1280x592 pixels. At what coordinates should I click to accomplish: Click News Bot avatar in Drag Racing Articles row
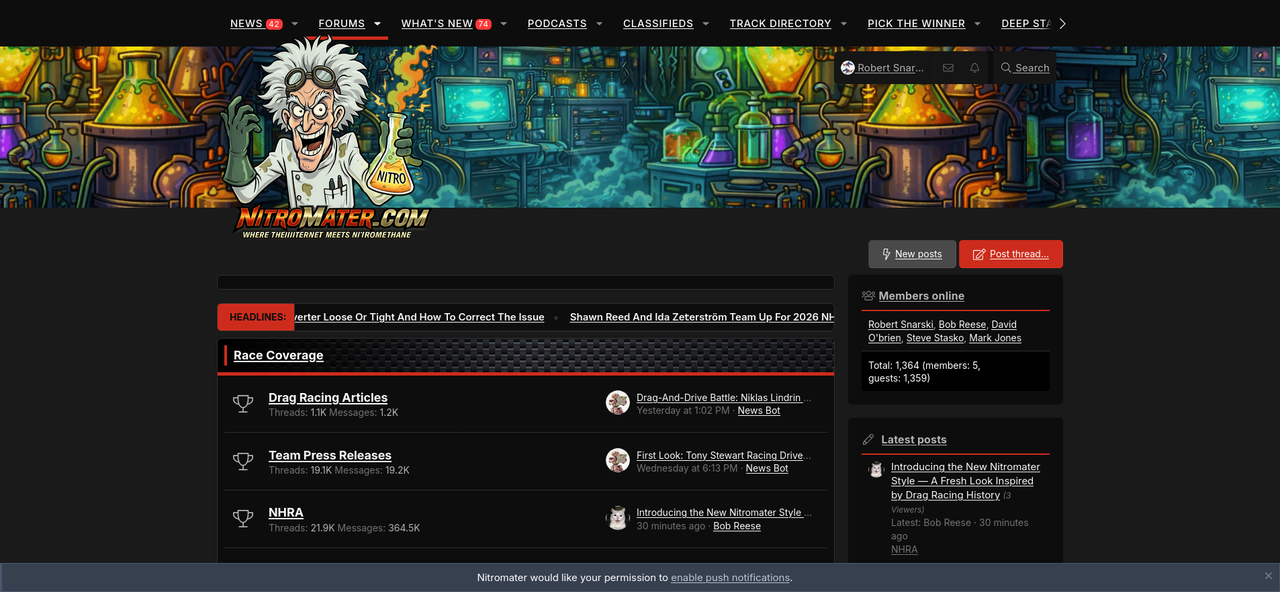pyautogui.click(x=618, y=402)
